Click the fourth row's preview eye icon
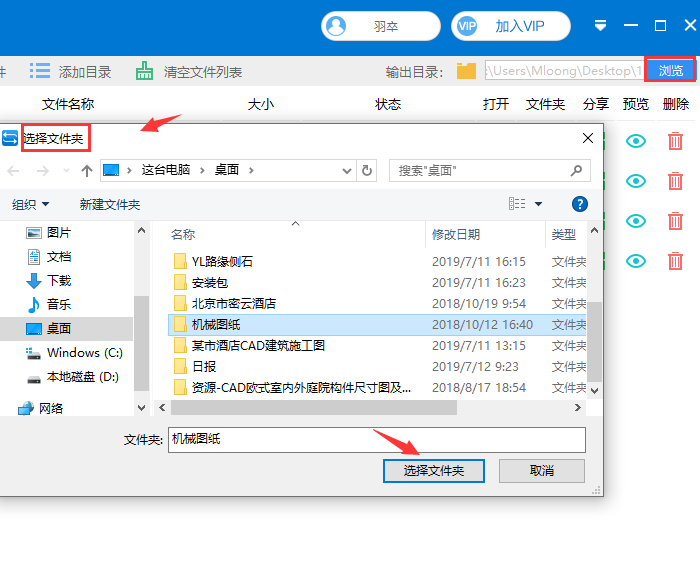Viewport: 700px width, 564px height. click(636, 261)
